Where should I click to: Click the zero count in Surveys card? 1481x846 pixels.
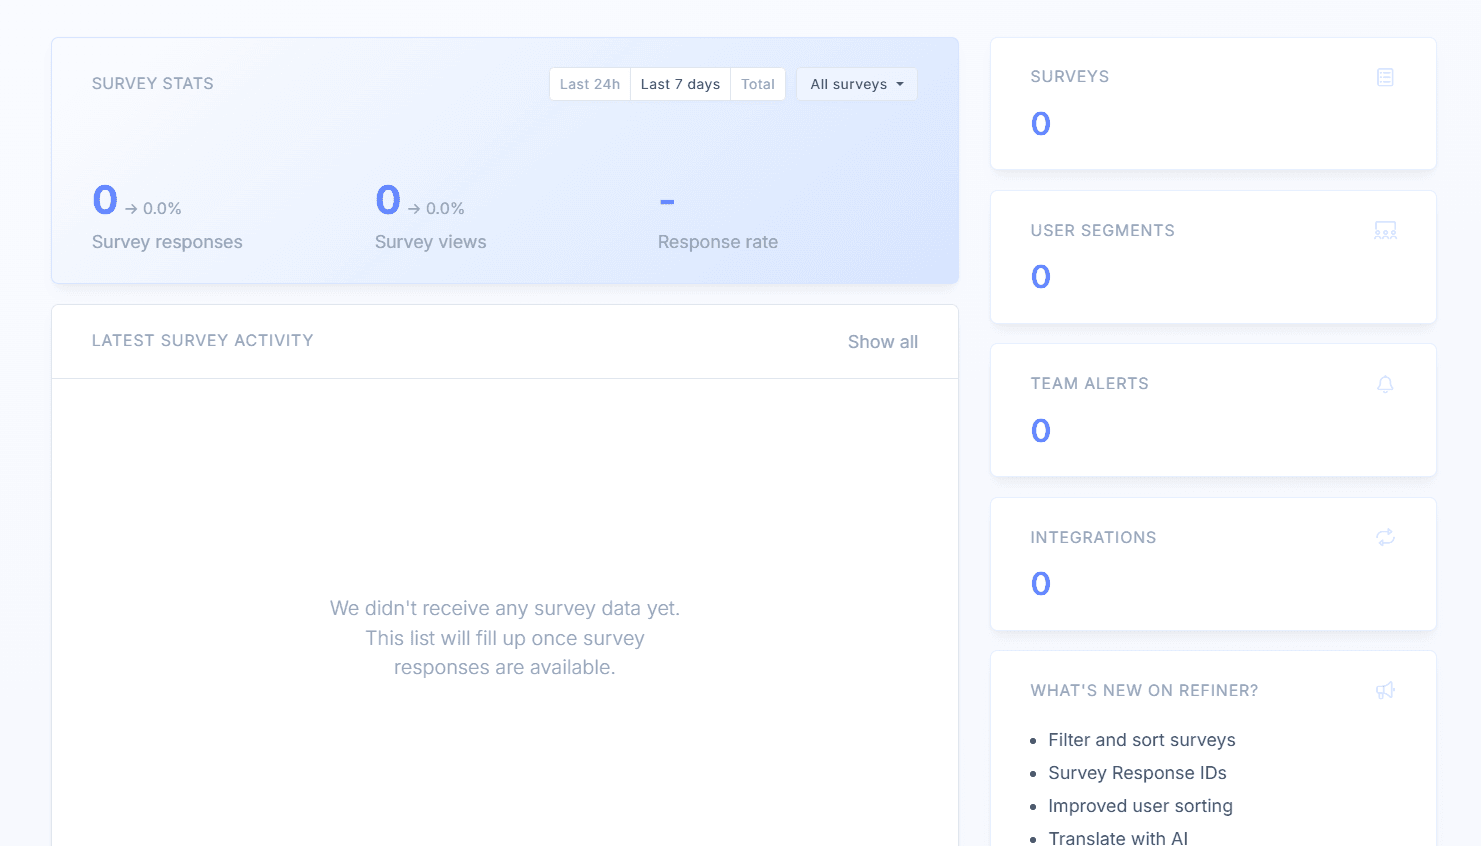pyautogui.click(x=1041, y=124)
